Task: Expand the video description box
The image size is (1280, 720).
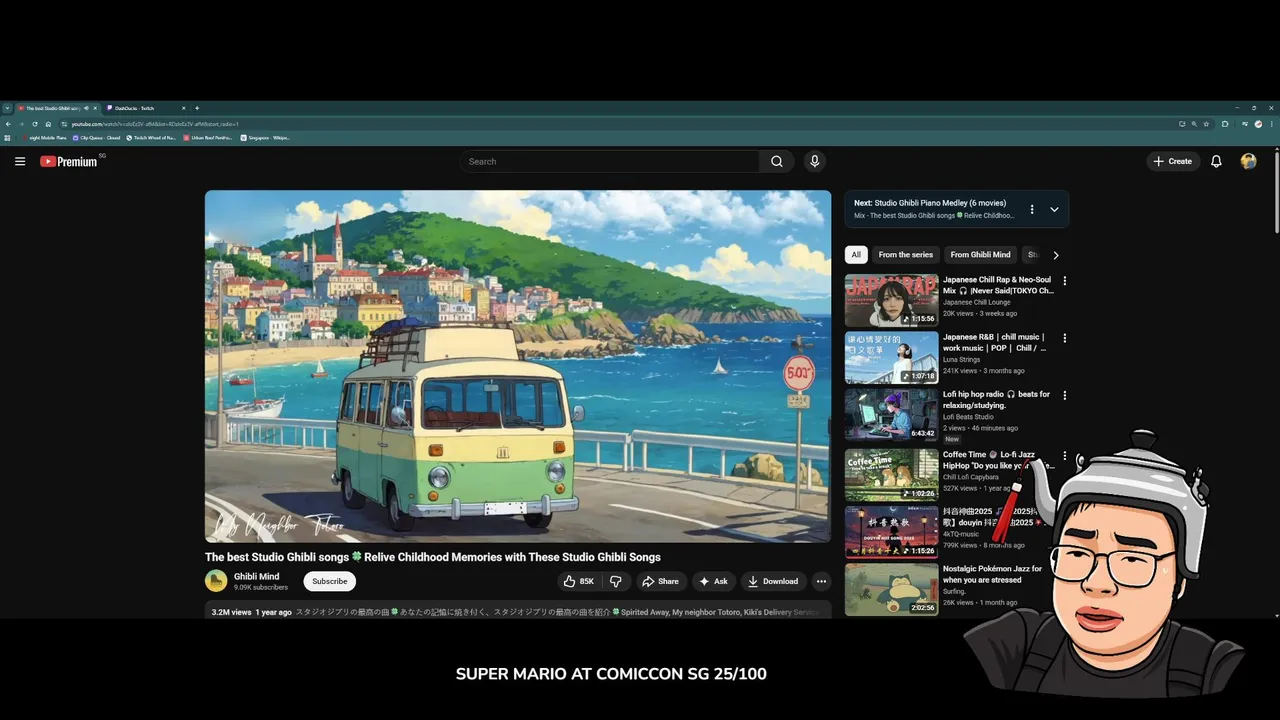Action: tap(518, 611)
